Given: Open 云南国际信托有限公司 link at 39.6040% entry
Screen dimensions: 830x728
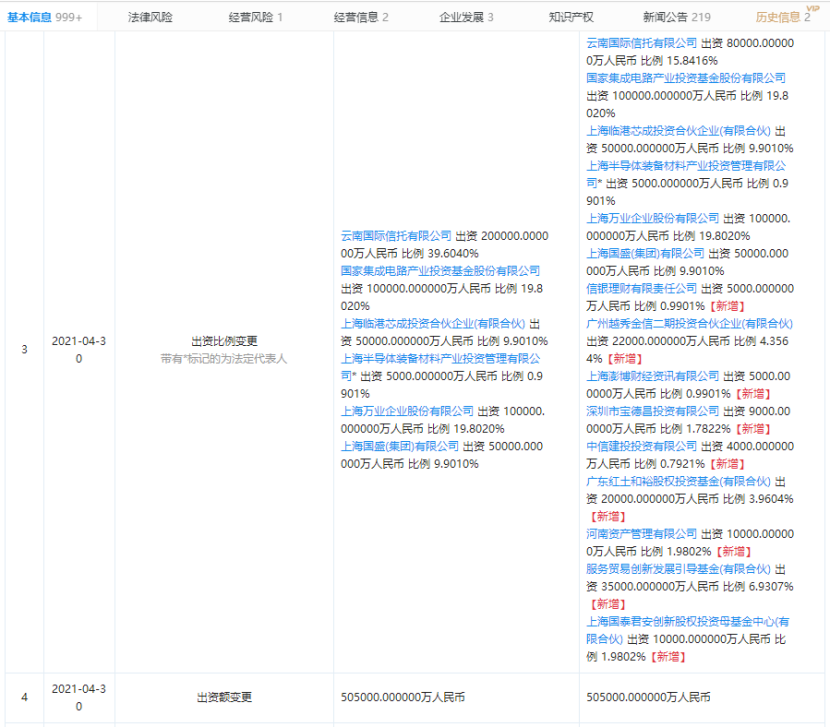Looking at the screenshot, I should pyautogui.click(x=396, y=236).
